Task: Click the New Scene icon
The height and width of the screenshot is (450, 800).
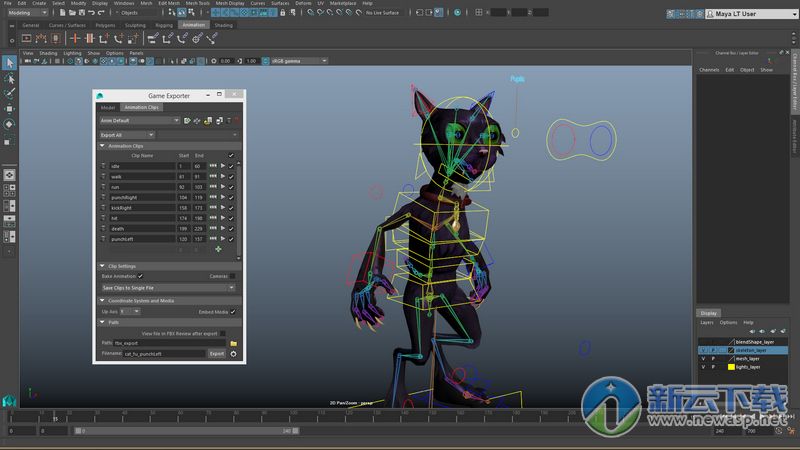Action: [62, 12]
